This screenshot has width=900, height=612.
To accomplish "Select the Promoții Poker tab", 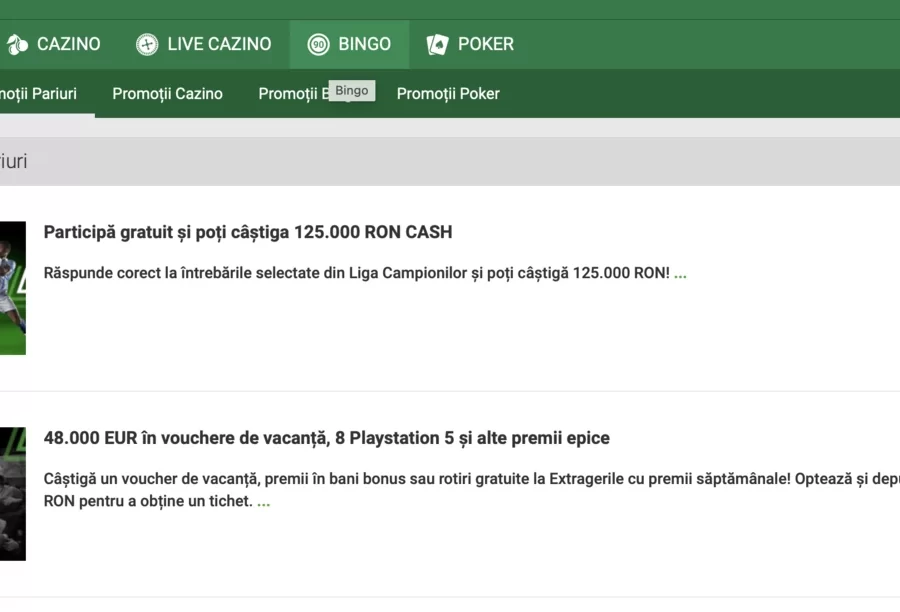I will point(448,94).
